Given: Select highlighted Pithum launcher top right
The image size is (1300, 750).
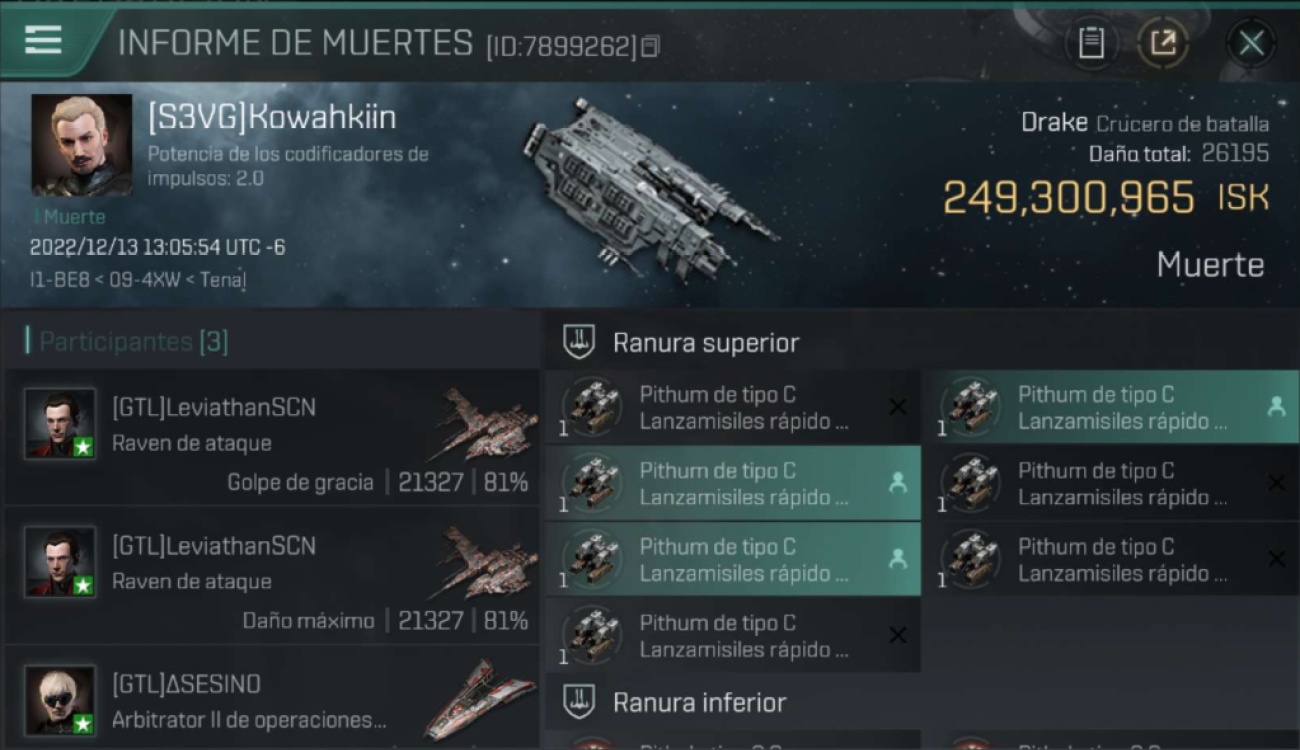Looking at the screenshot, I should pos(1110,407).
